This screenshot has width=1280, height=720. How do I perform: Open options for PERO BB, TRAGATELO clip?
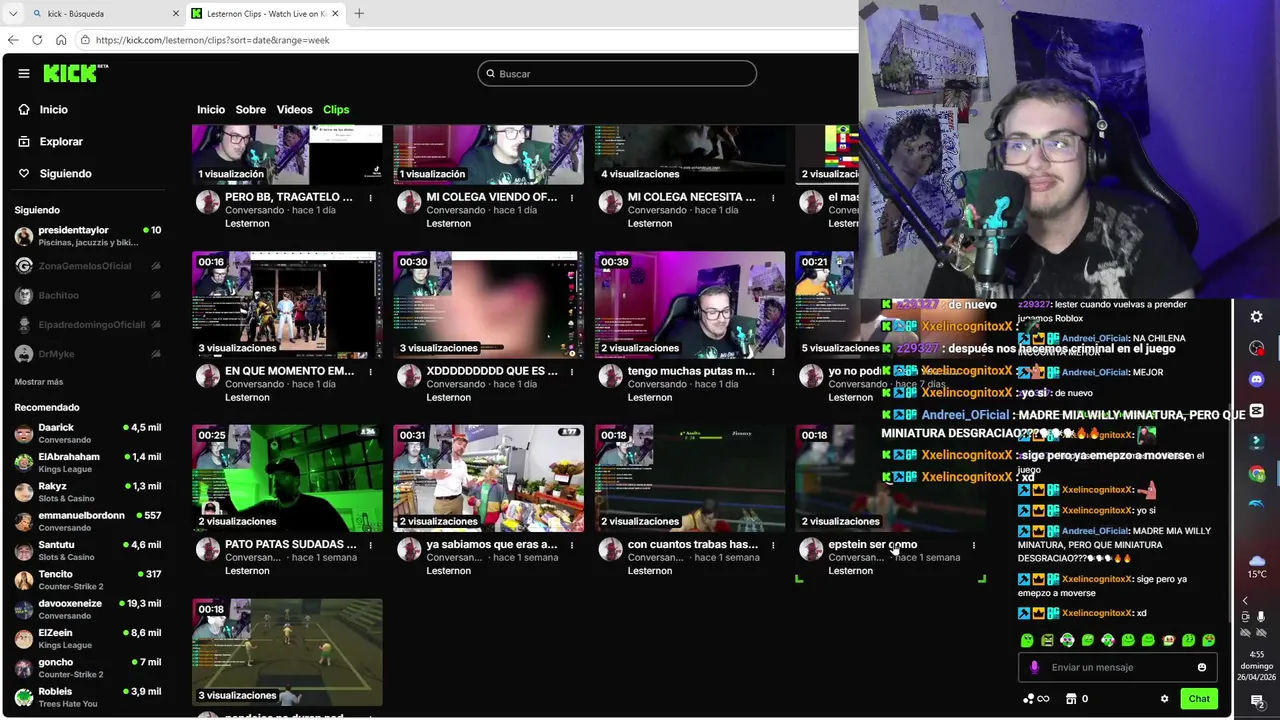pyautogui.click(x=371, y=198)
